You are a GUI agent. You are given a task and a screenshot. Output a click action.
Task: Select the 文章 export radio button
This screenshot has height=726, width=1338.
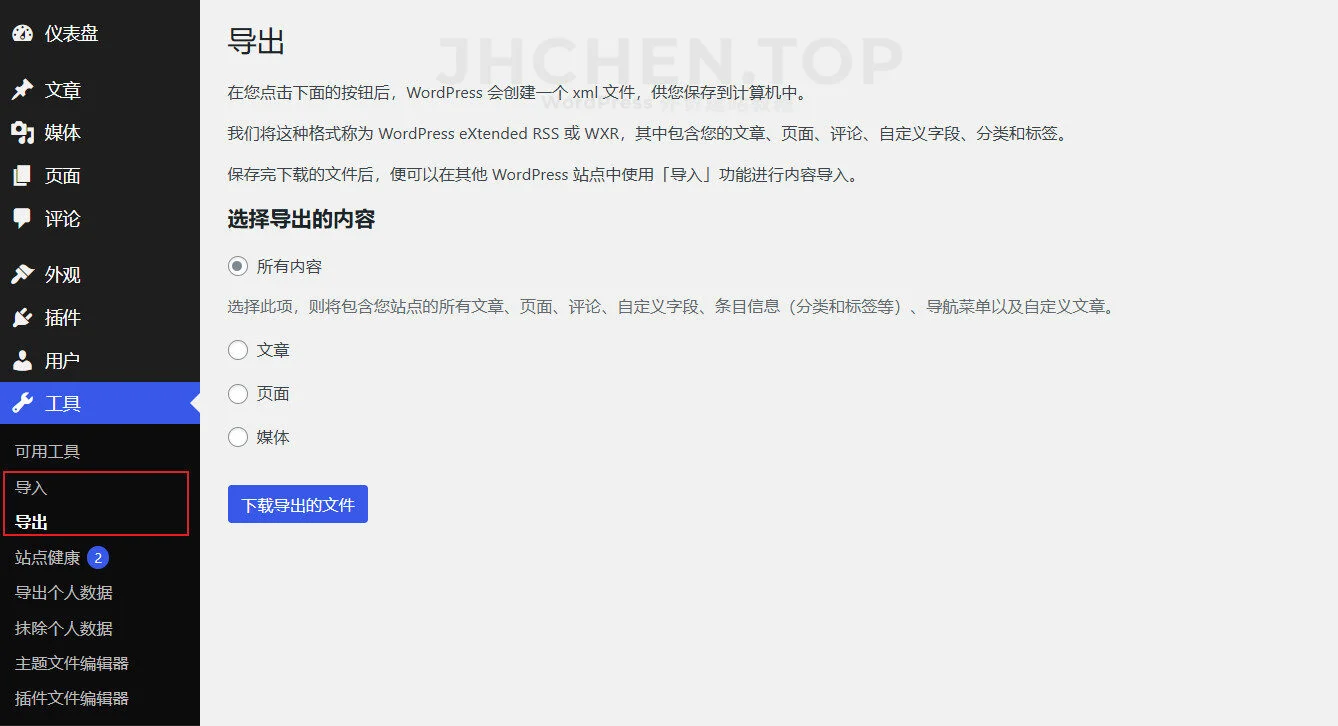(238, 350)
